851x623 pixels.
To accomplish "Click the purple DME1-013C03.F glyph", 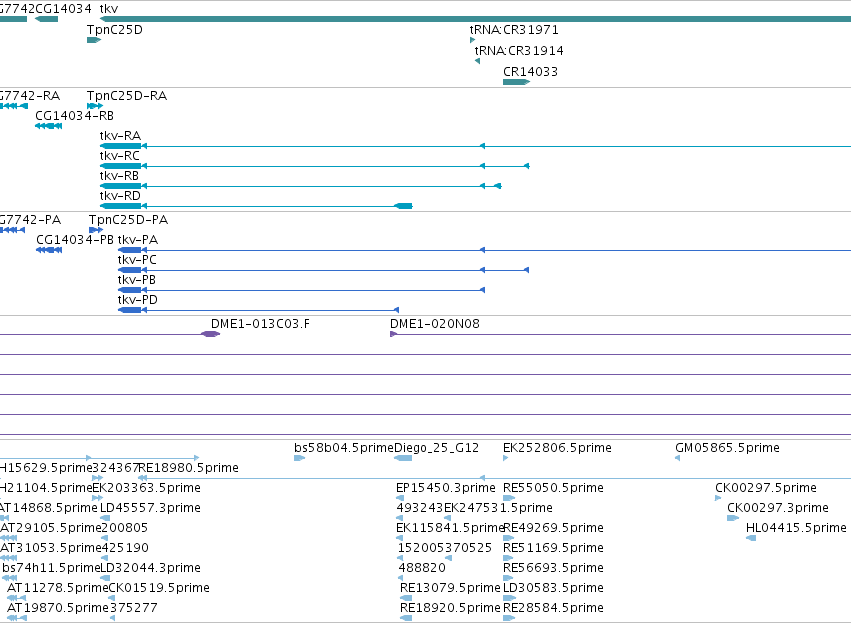I will click(x=211, y=334).
